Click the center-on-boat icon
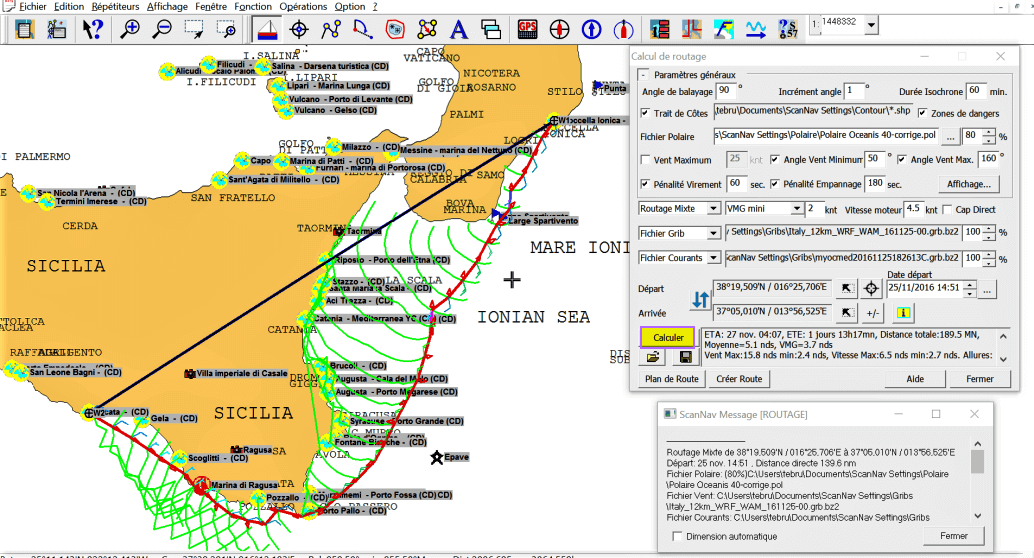Image resolution: width=1034 pixels, height=558 pixels. click(623, 29)
